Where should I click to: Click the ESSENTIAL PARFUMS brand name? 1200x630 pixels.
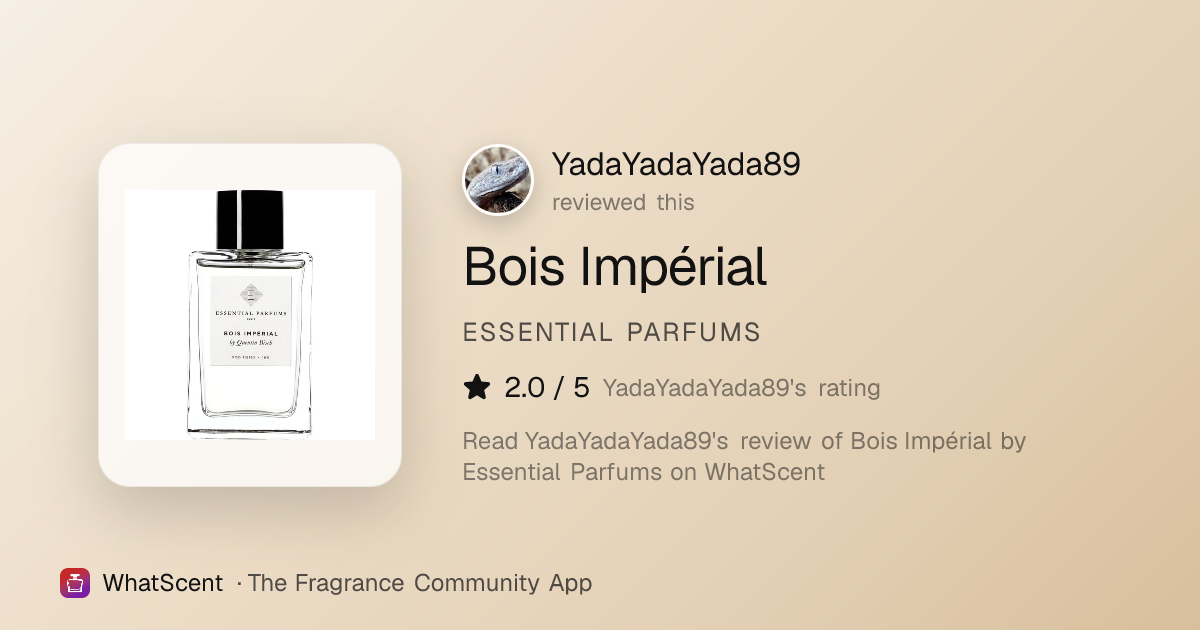(612, 333)
